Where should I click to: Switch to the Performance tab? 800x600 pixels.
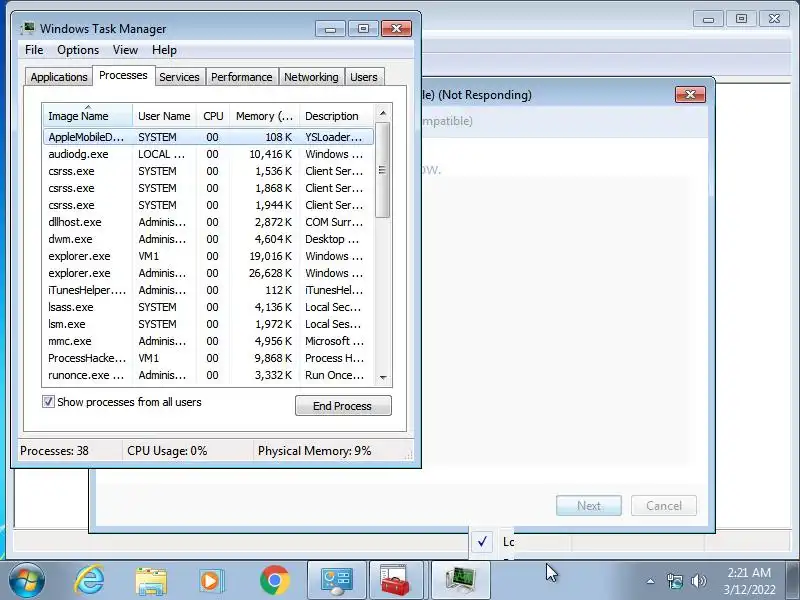(x=241, y=77)
